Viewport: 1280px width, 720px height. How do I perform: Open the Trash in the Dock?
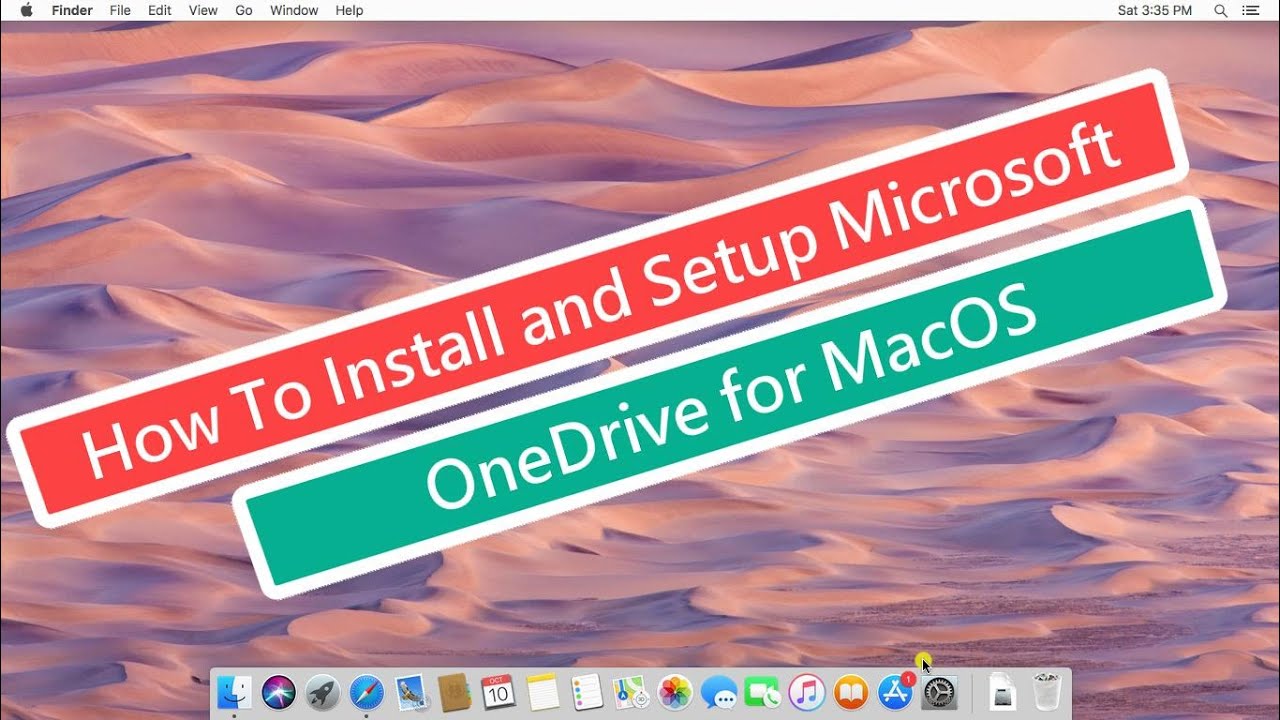point(1046,692)
